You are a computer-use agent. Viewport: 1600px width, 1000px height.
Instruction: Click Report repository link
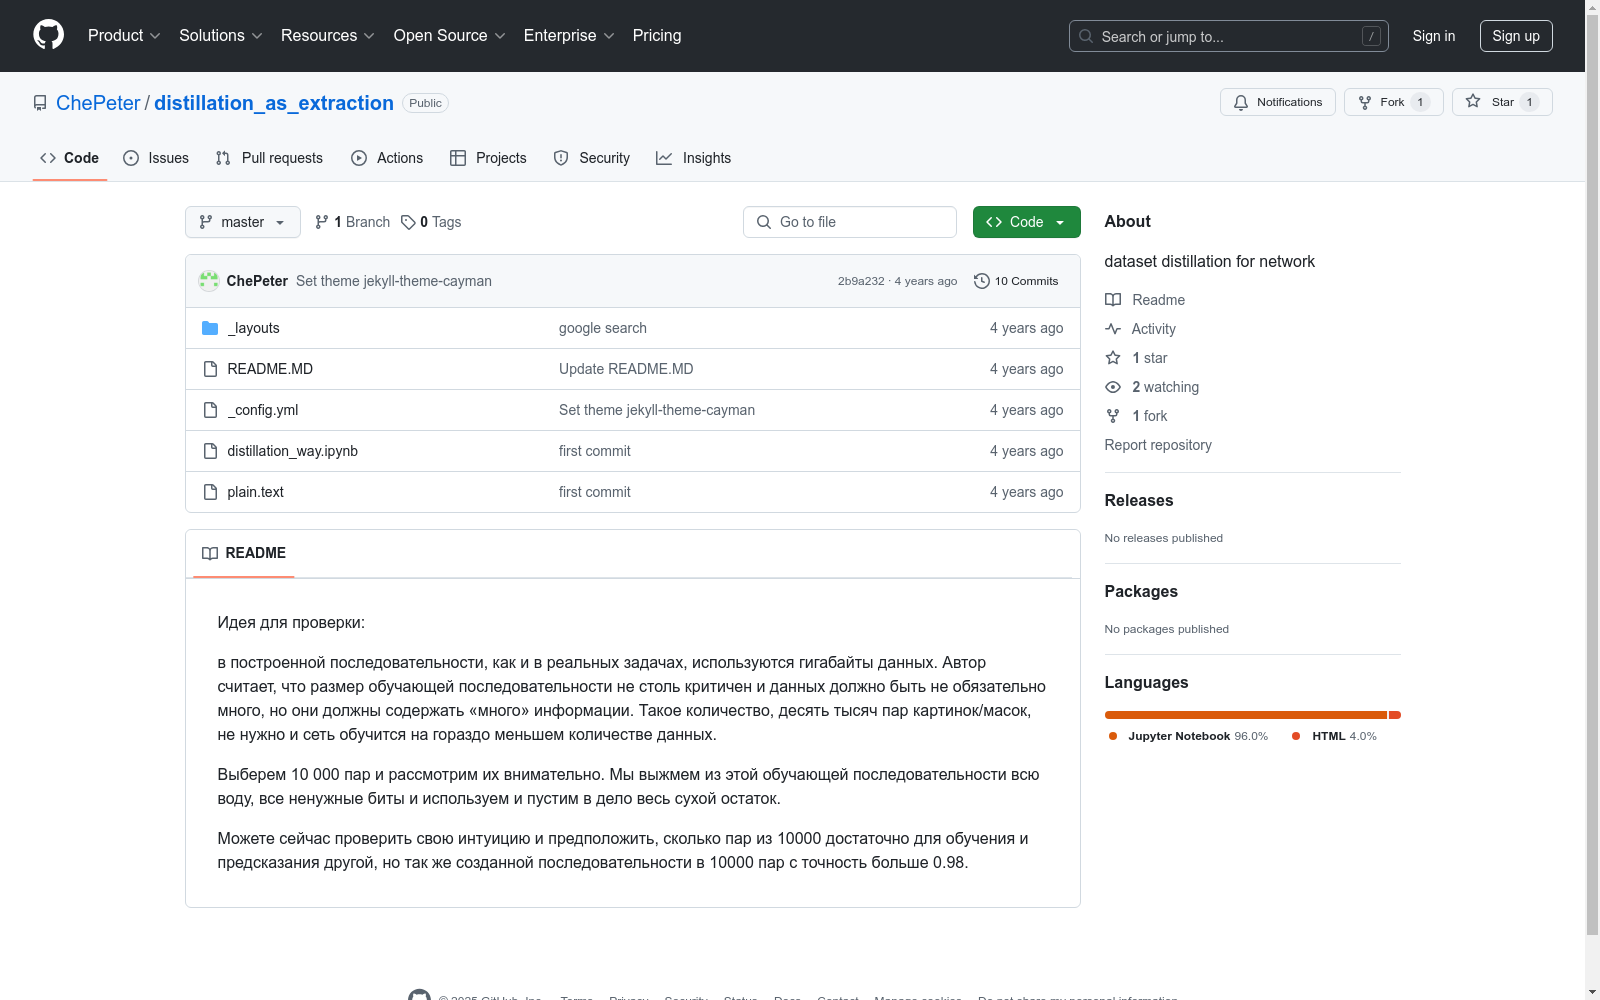[1158, 445]
